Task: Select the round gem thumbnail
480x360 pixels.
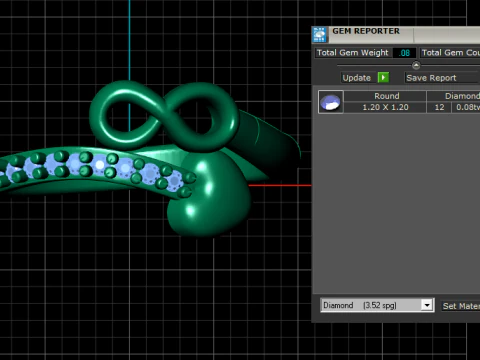Action: coord(330,102)
